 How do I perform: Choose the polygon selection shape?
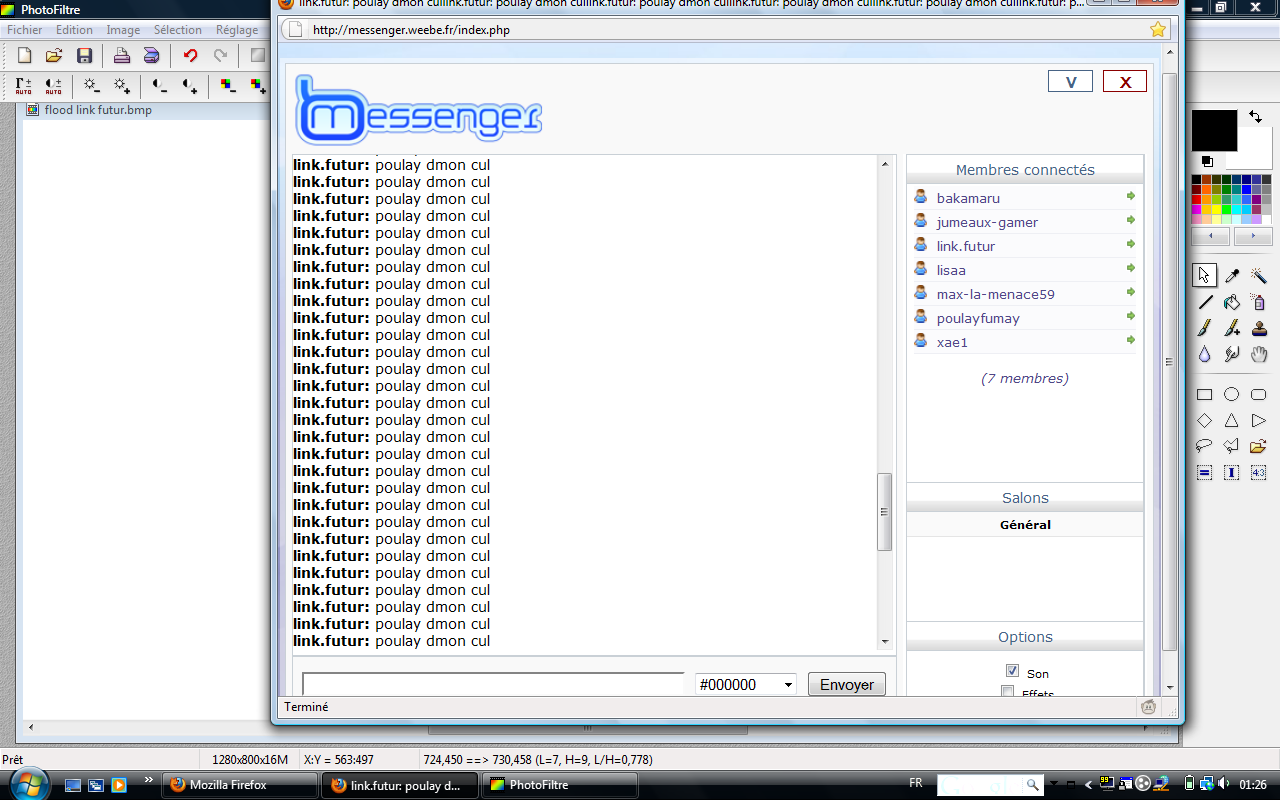pyautogui.click(x=1232, y=447)
